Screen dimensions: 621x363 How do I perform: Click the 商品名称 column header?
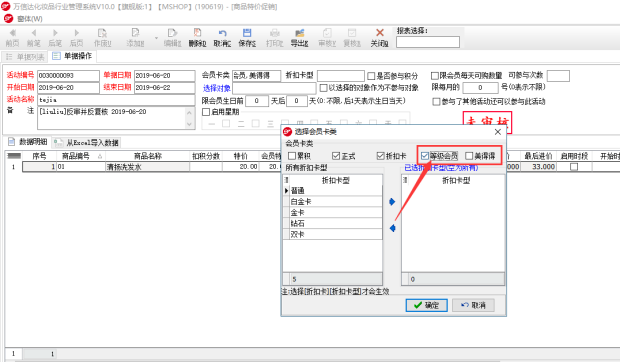(x=148, y=156)
